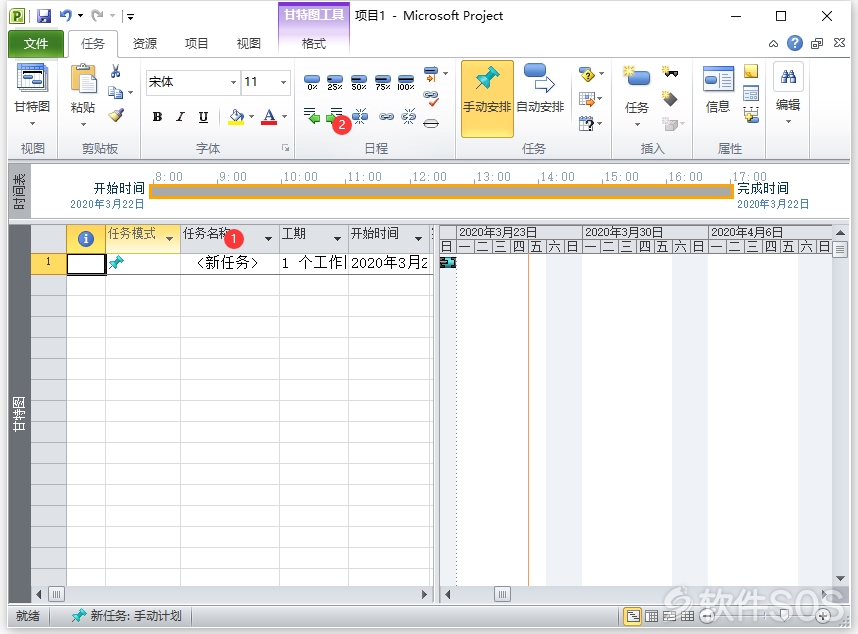Open the task Mode calendar icon
The height and width of the screenshot is (634, 858).
pos(587,124)
